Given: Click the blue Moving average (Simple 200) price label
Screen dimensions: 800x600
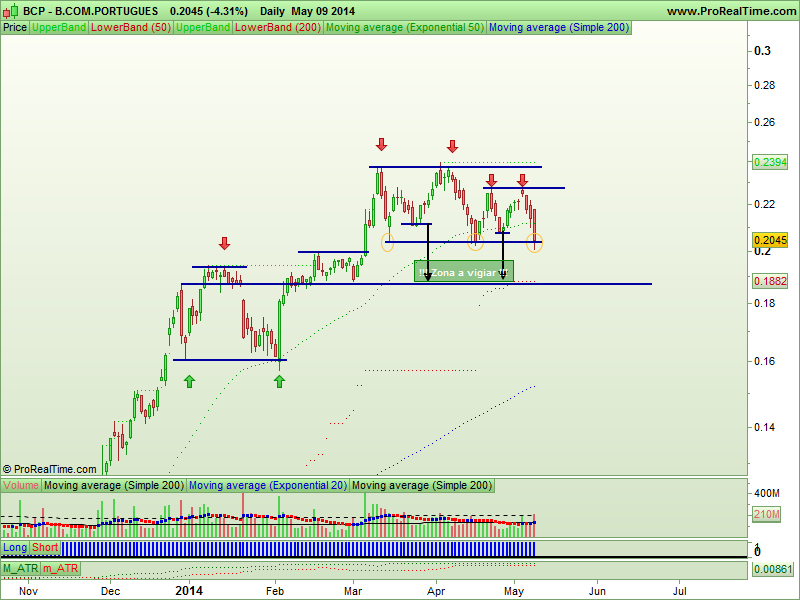Looking at the screenshot, I should click(559, 28).
